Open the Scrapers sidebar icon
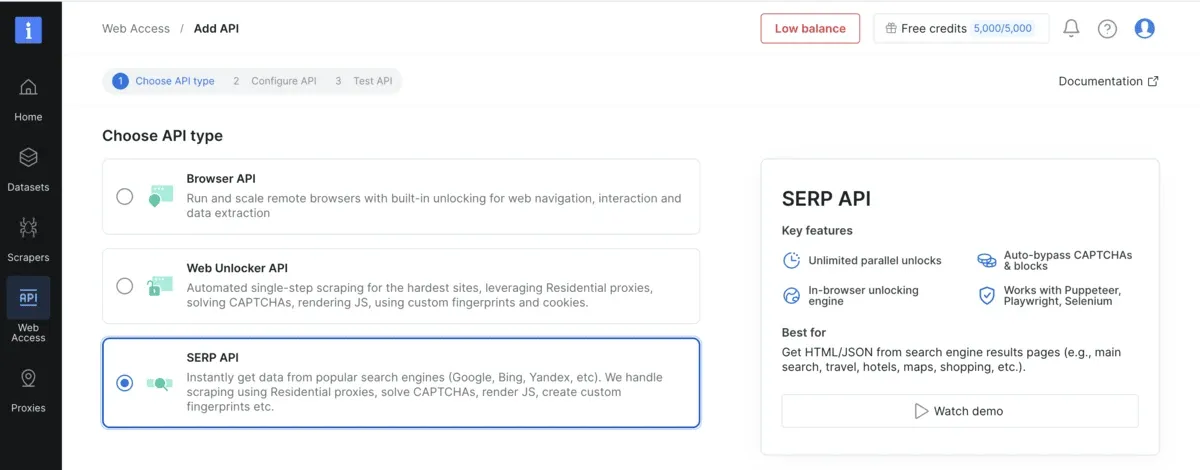Screen dimensions: 1200x470 click(x=28, y=228)
